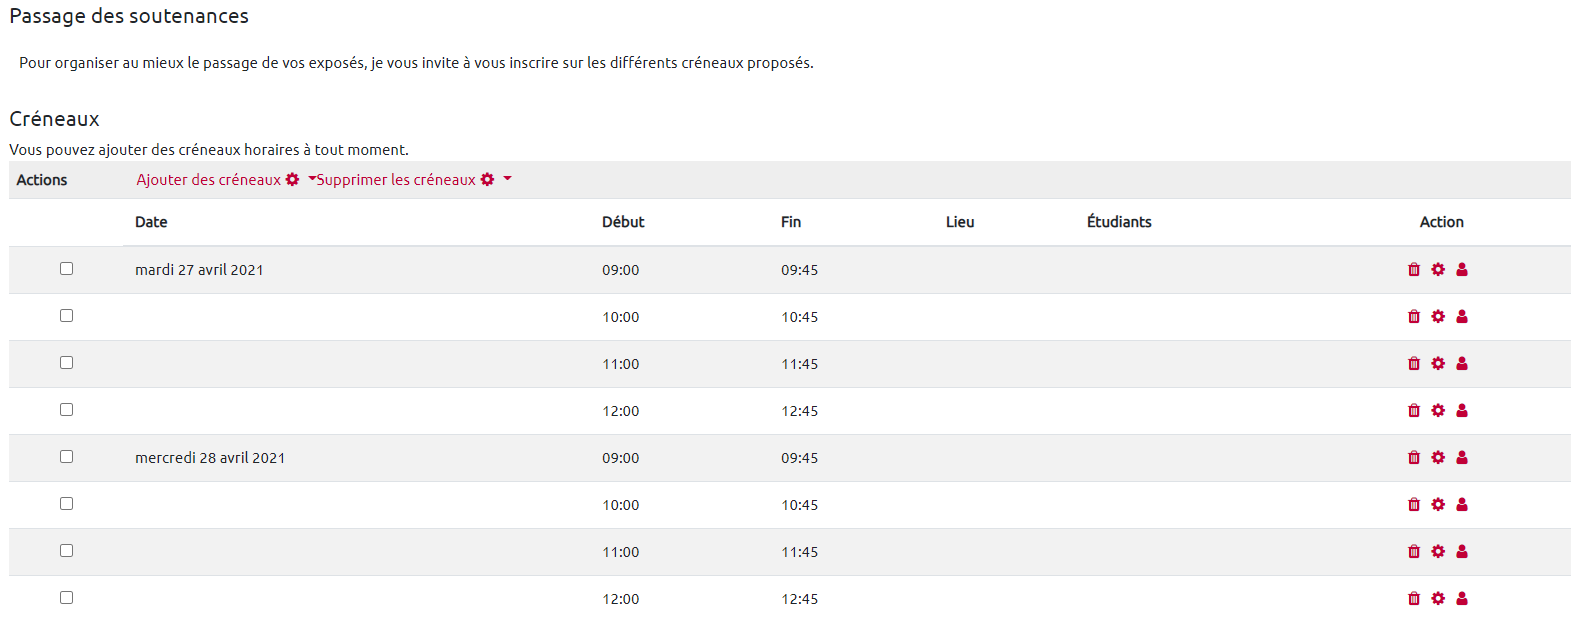Check the box for mardi 27 avril 09:00
1579x637 pixels.
(66, 269)
